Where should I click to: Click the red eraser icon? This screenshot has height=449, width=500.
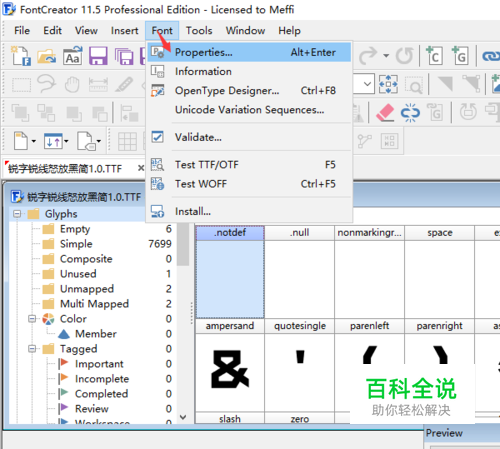pyautogui.click(x=385, y=112)
